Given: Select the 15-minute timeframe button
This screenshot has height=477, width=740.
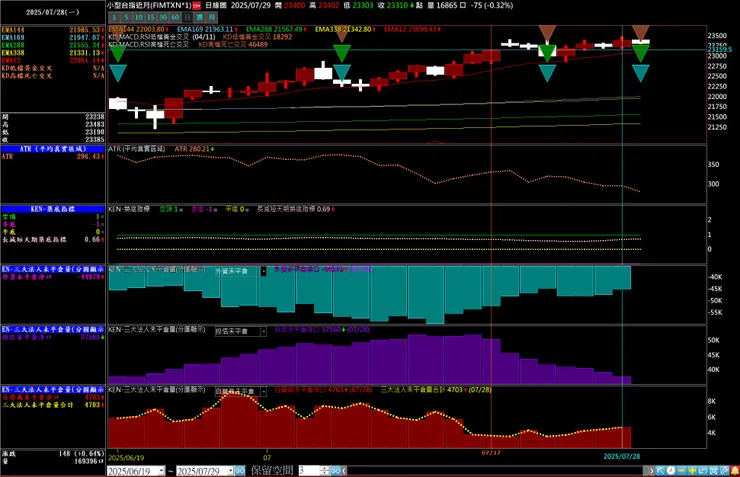Looking at the screenshot, I should click(151, 17).
